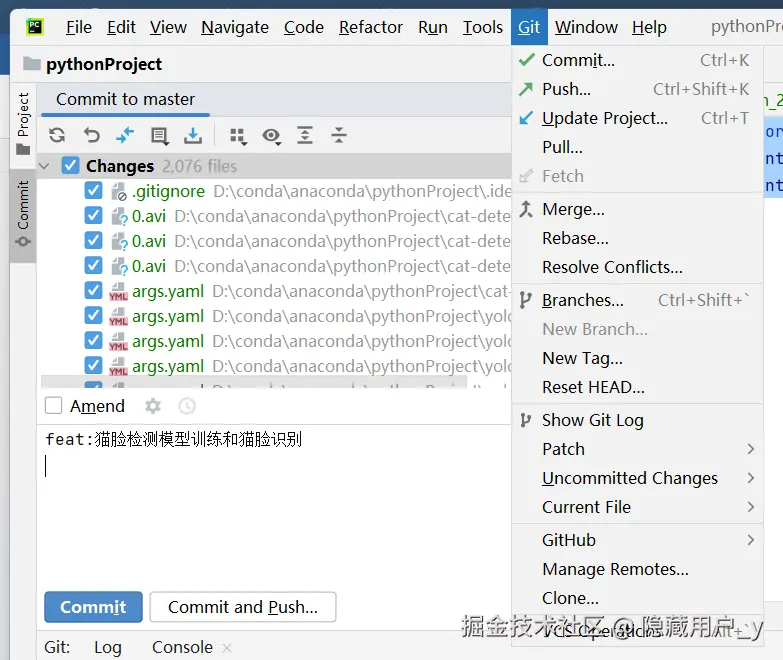Open Branches... from Git menu

coord(638,301)
